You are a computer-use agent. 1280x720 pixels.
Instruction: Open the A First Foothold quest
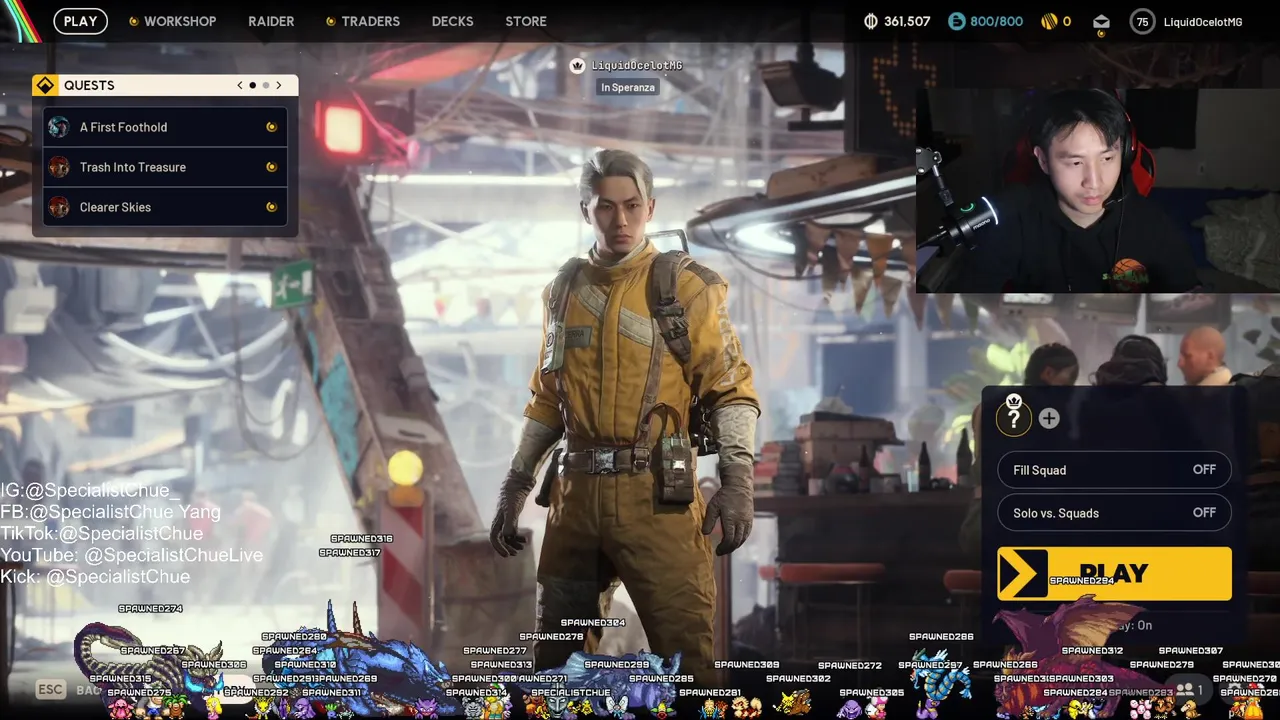click(166, 127)
